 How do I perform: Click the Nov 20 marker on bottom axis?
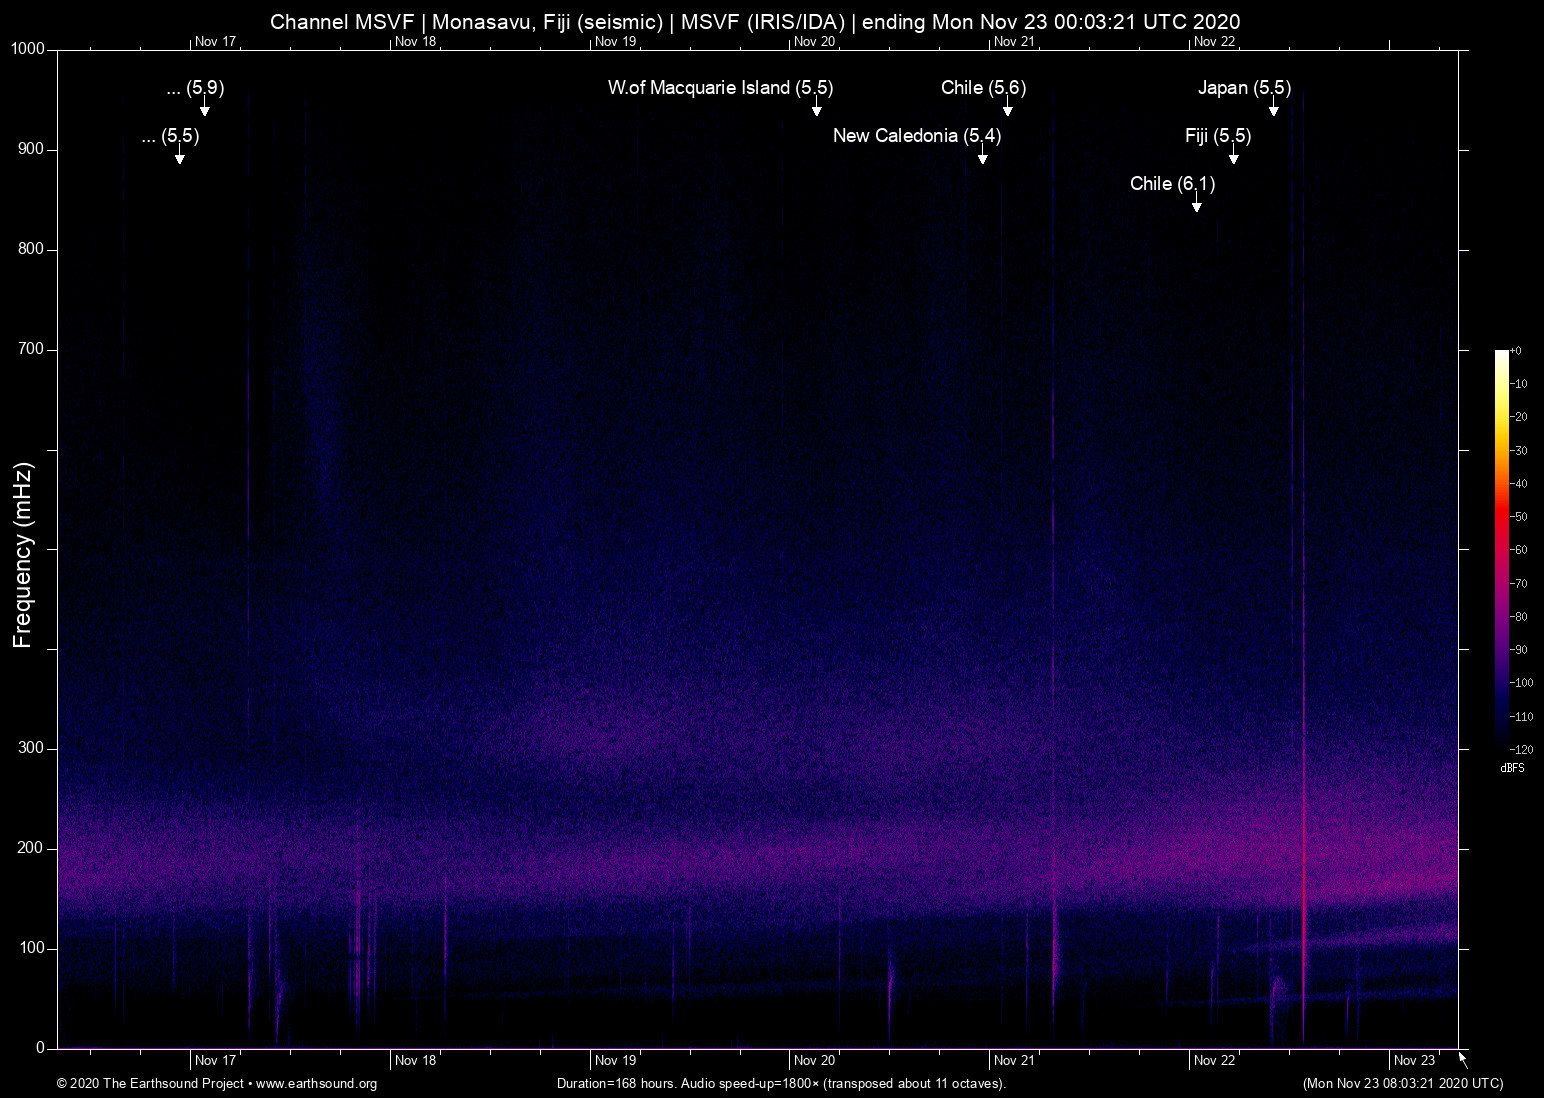click(x=814, y=1060)
